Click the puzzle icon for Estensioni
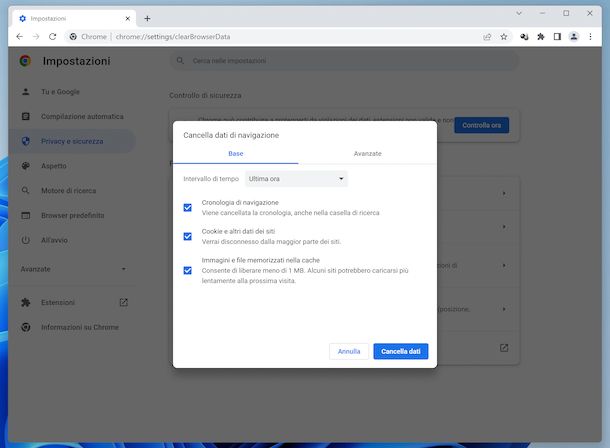Screen dimensions: 610x448 pyautogui.click(x=26, y=302)
